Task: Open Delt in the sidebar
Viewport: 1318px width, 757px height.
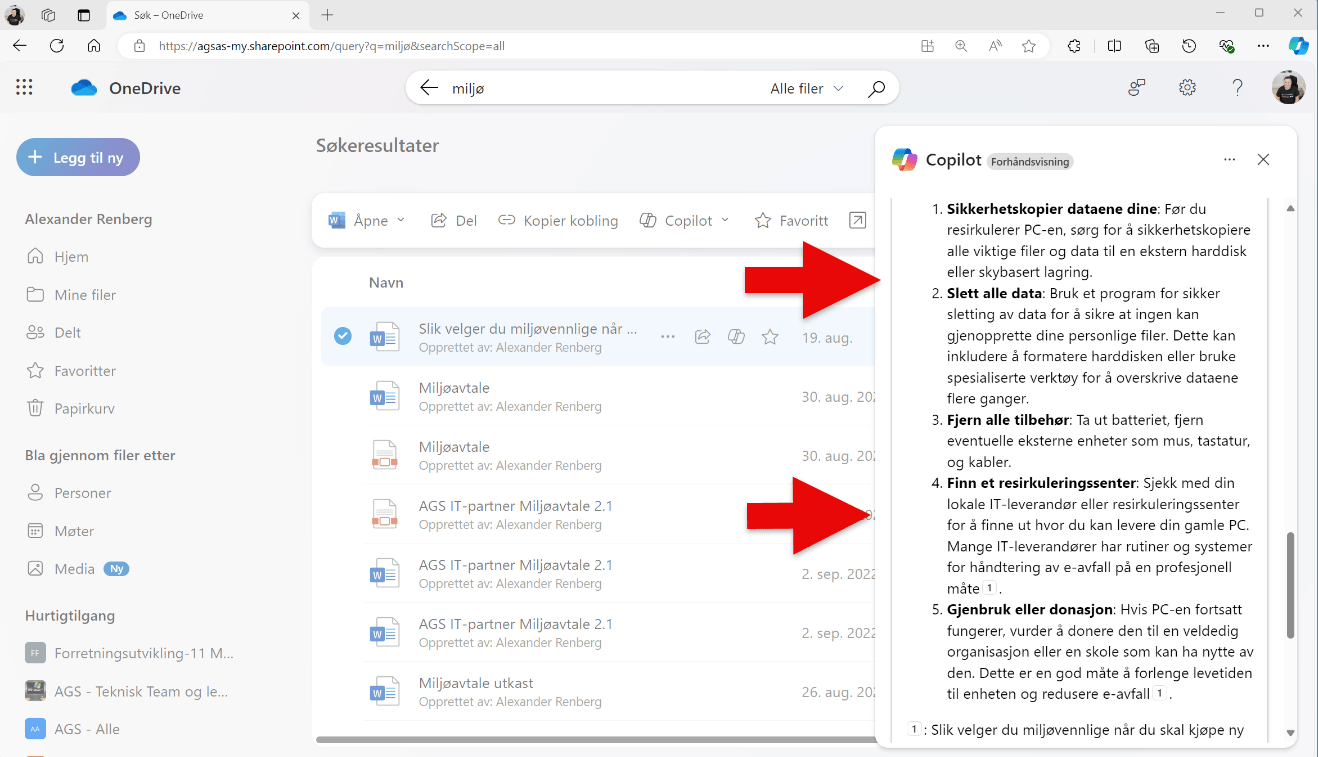Action: (x=54, y=332)
